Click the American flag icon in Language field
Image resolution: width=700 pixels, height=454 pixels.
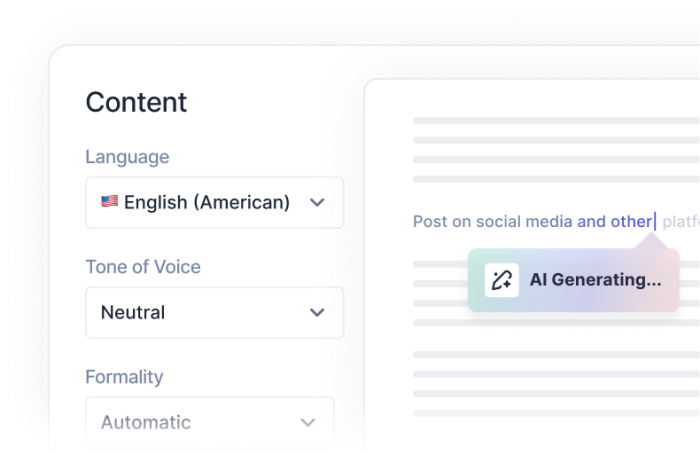(110, 202)
